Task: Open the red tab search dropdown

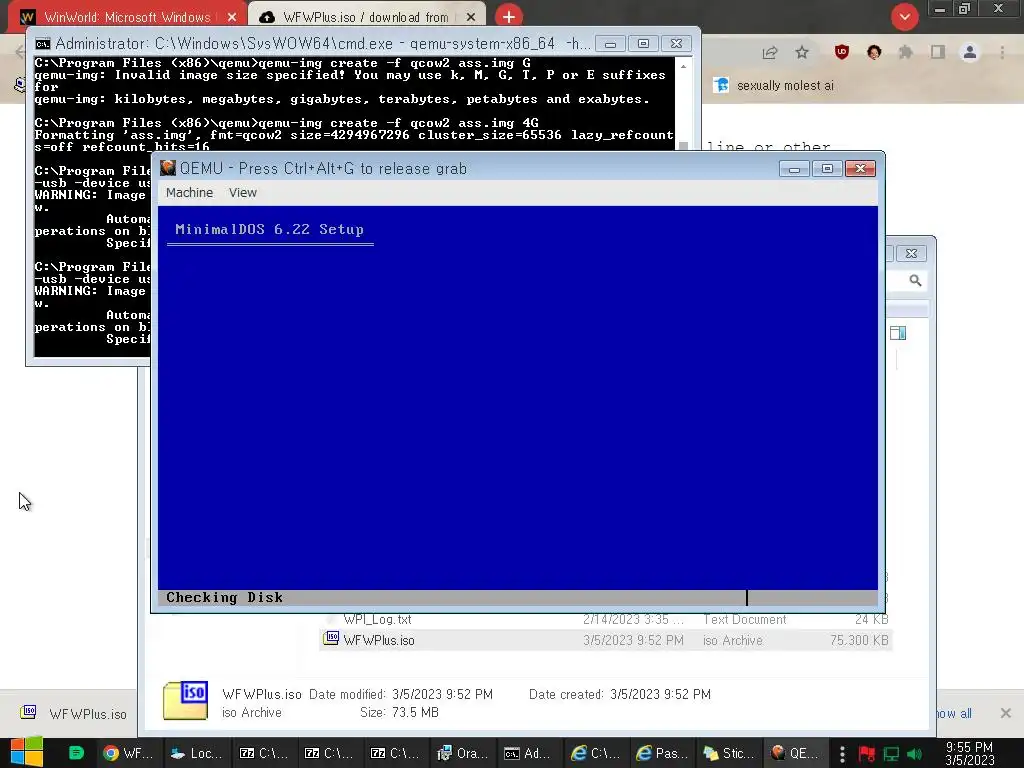Action: coord(904,17)
